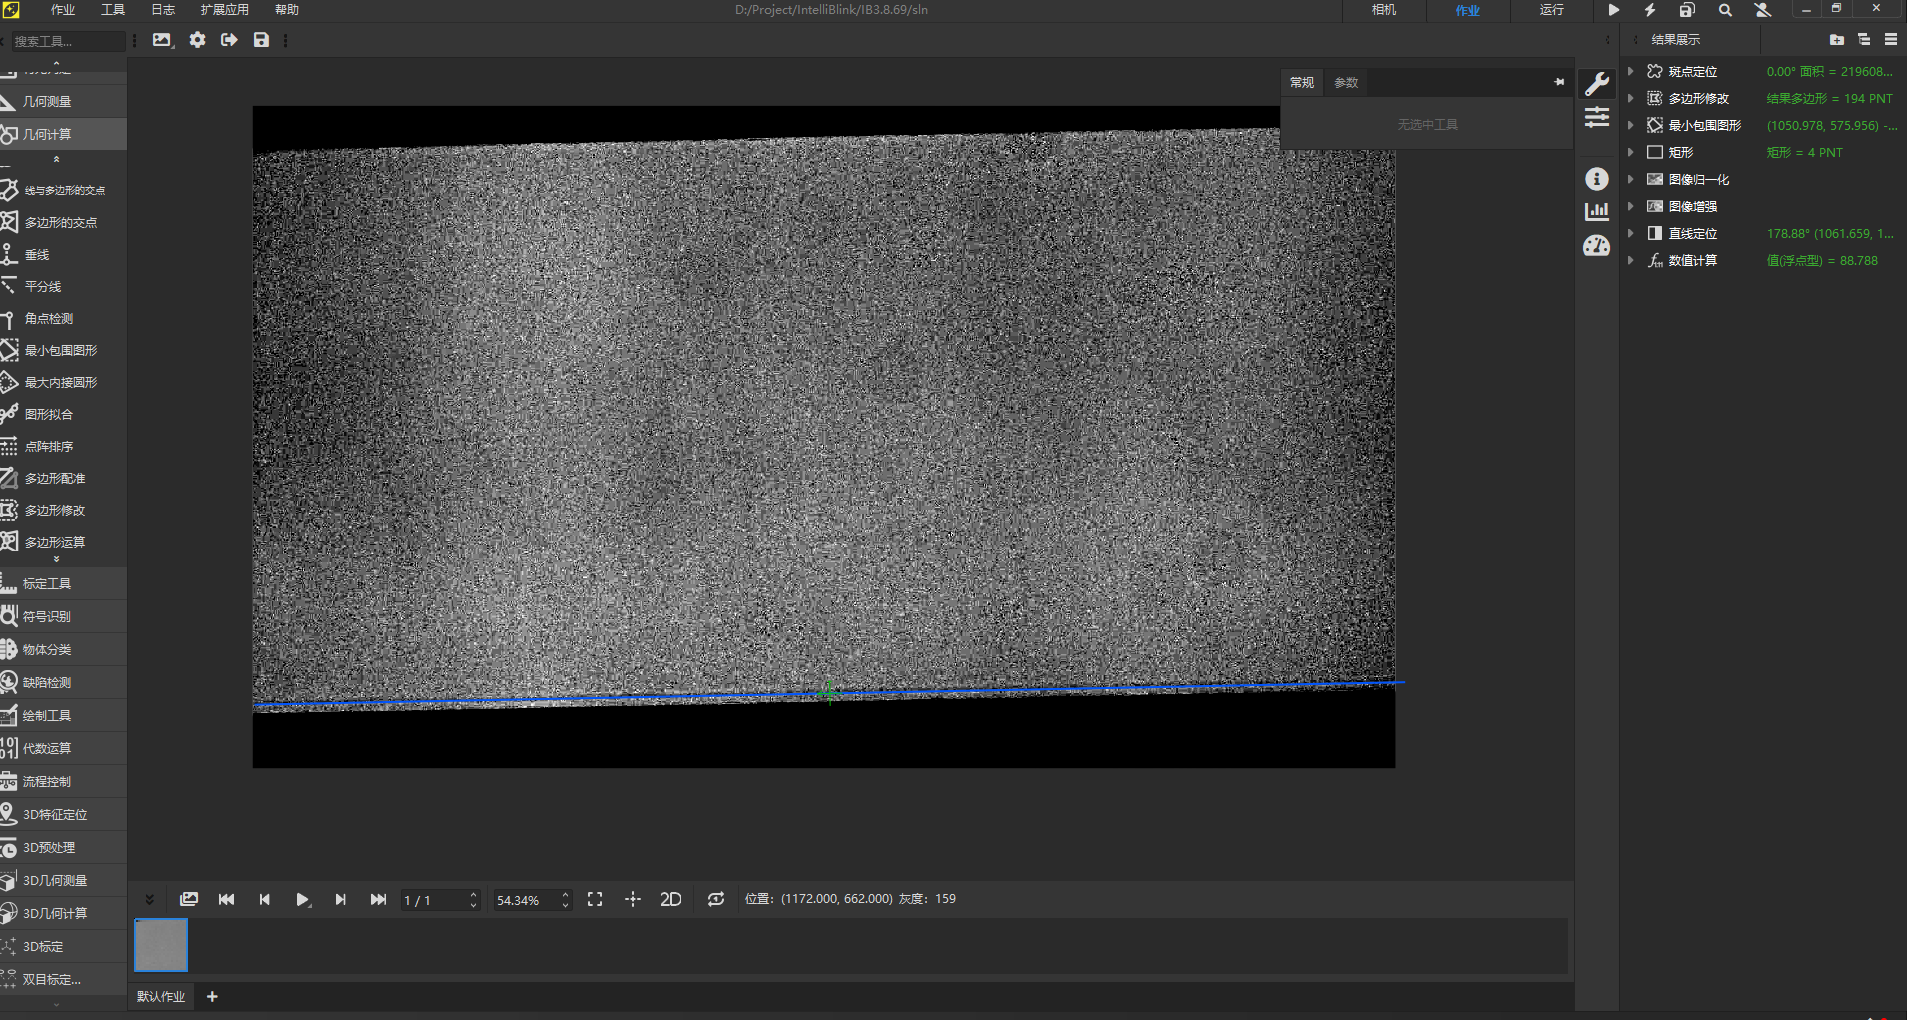The height and width of the screenshot is (1020, 1907).
Task: Toggle the loop playback icon
Action: tap(715, 899)
